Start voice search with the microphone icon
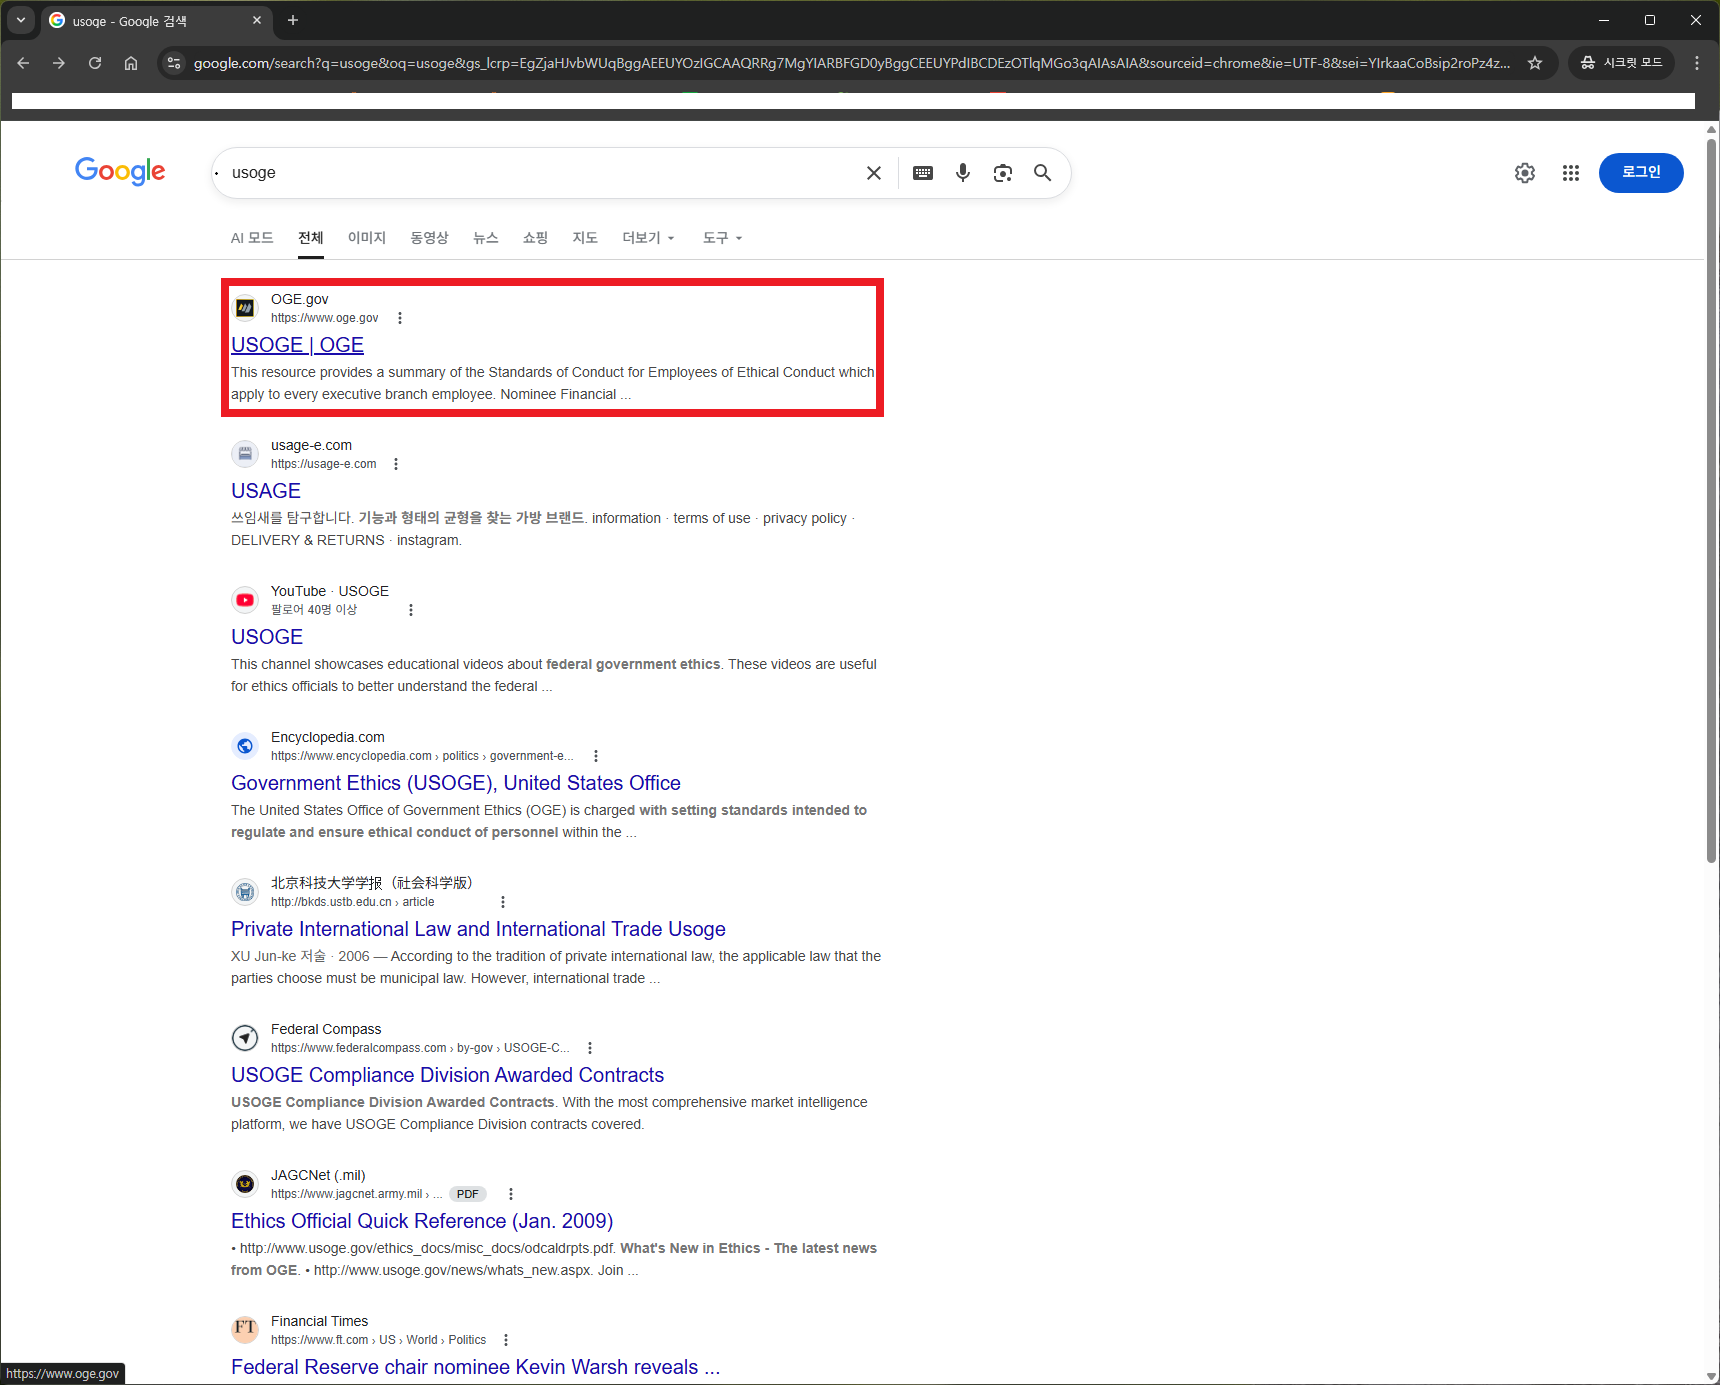This screenshot has height=1385, width=1720. [x=963, y=173]
